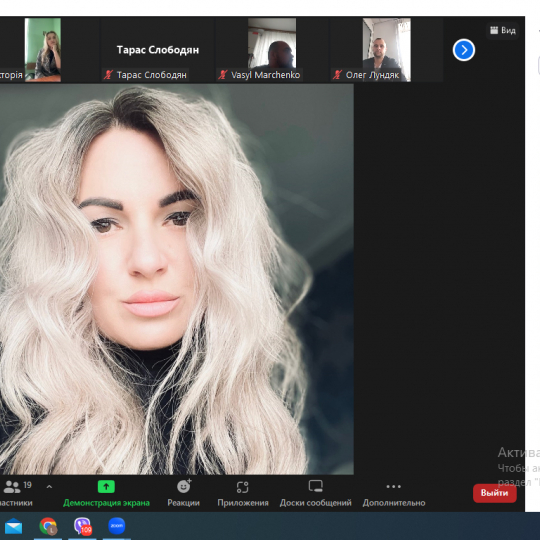Open the Приложения apps icon
Viewport: 540px width, 540px height.
242,487
